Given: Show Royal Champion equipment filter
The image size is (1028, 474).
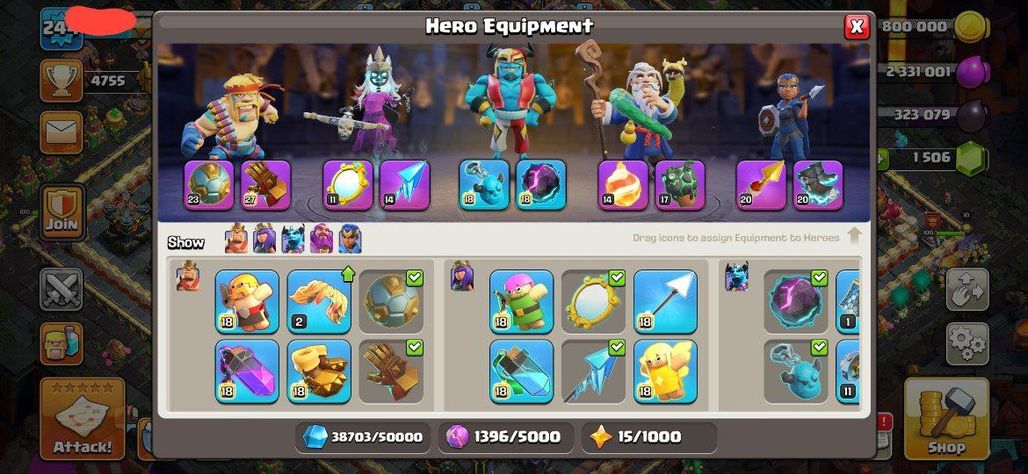Looking at the screenshot, I should tap(349, 239).
